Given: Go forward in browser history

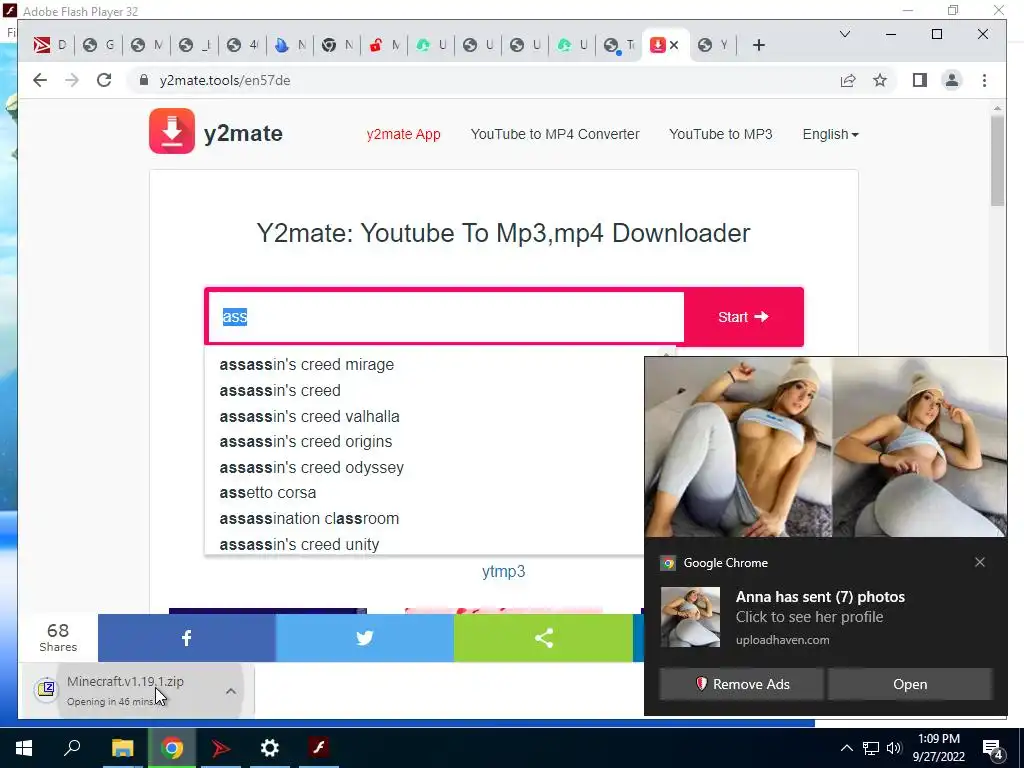Looking at the screenshot, I should pyautogui.click(x=72, y=80).
